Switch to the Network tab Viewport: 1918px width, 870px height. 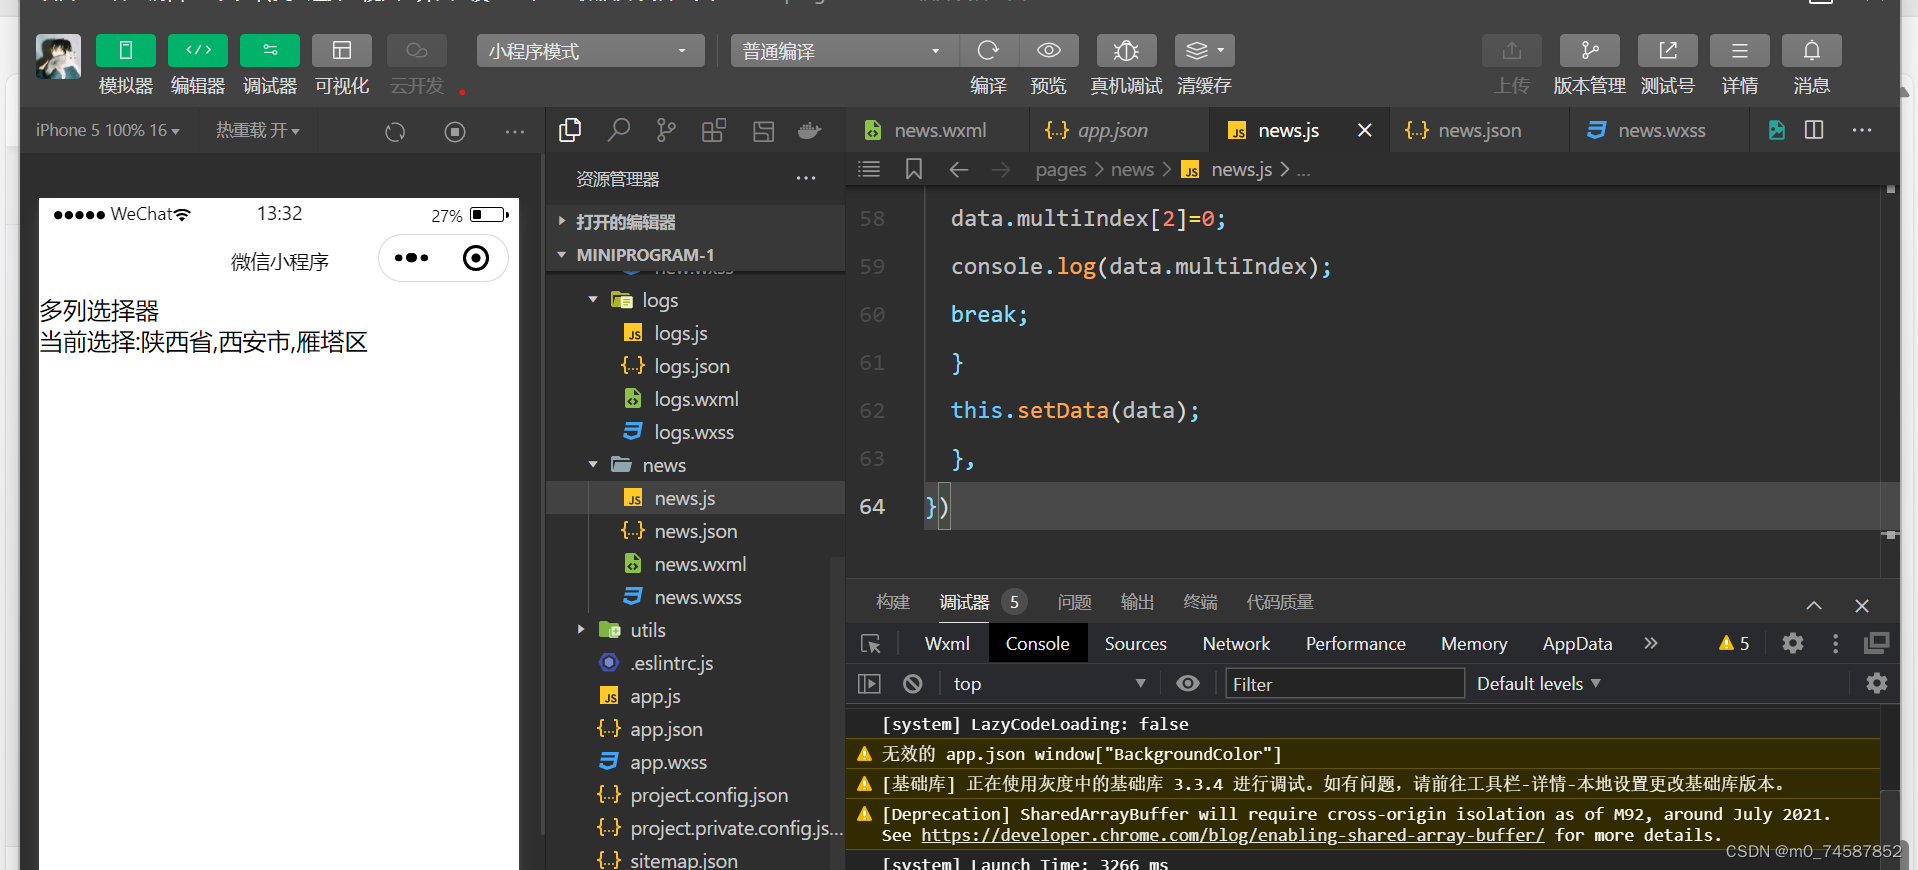pos(1236,644)
